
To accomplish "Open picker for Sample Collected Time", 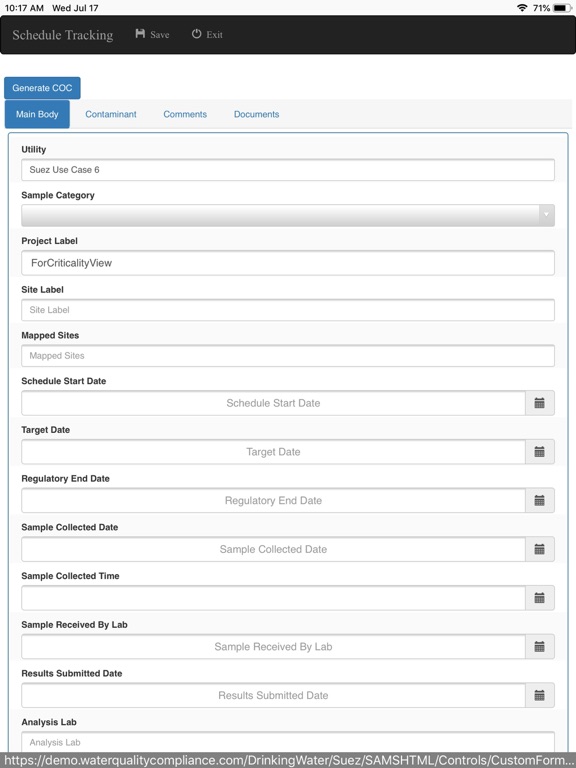I will 540,598.
